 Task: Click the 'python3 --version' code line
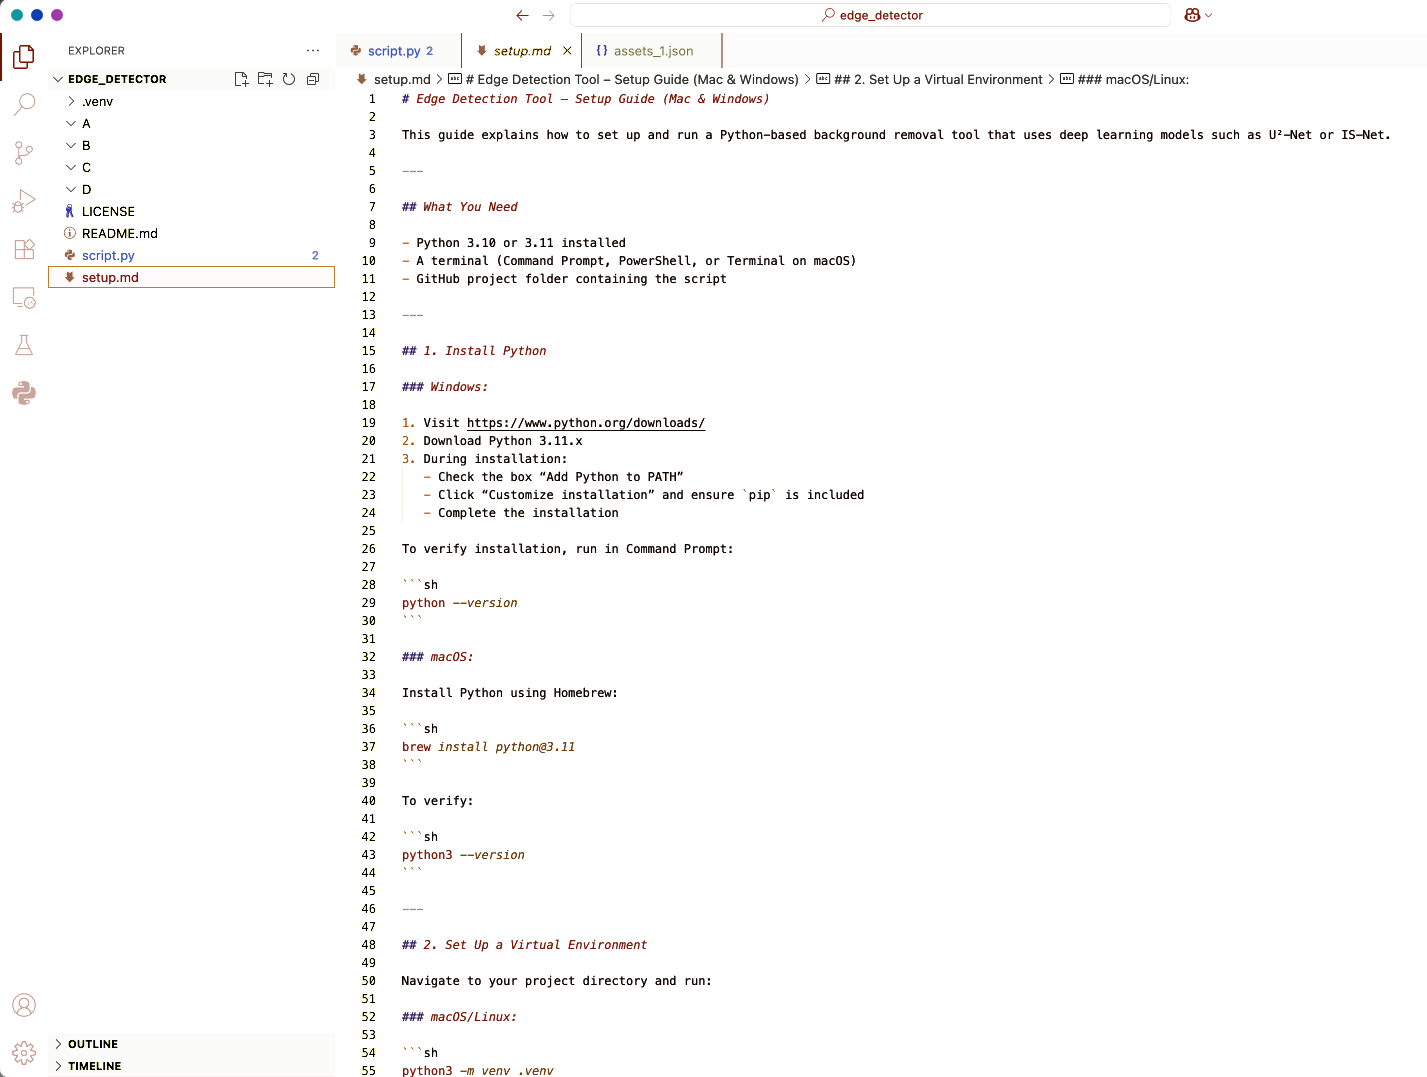(x=463, y=855)
